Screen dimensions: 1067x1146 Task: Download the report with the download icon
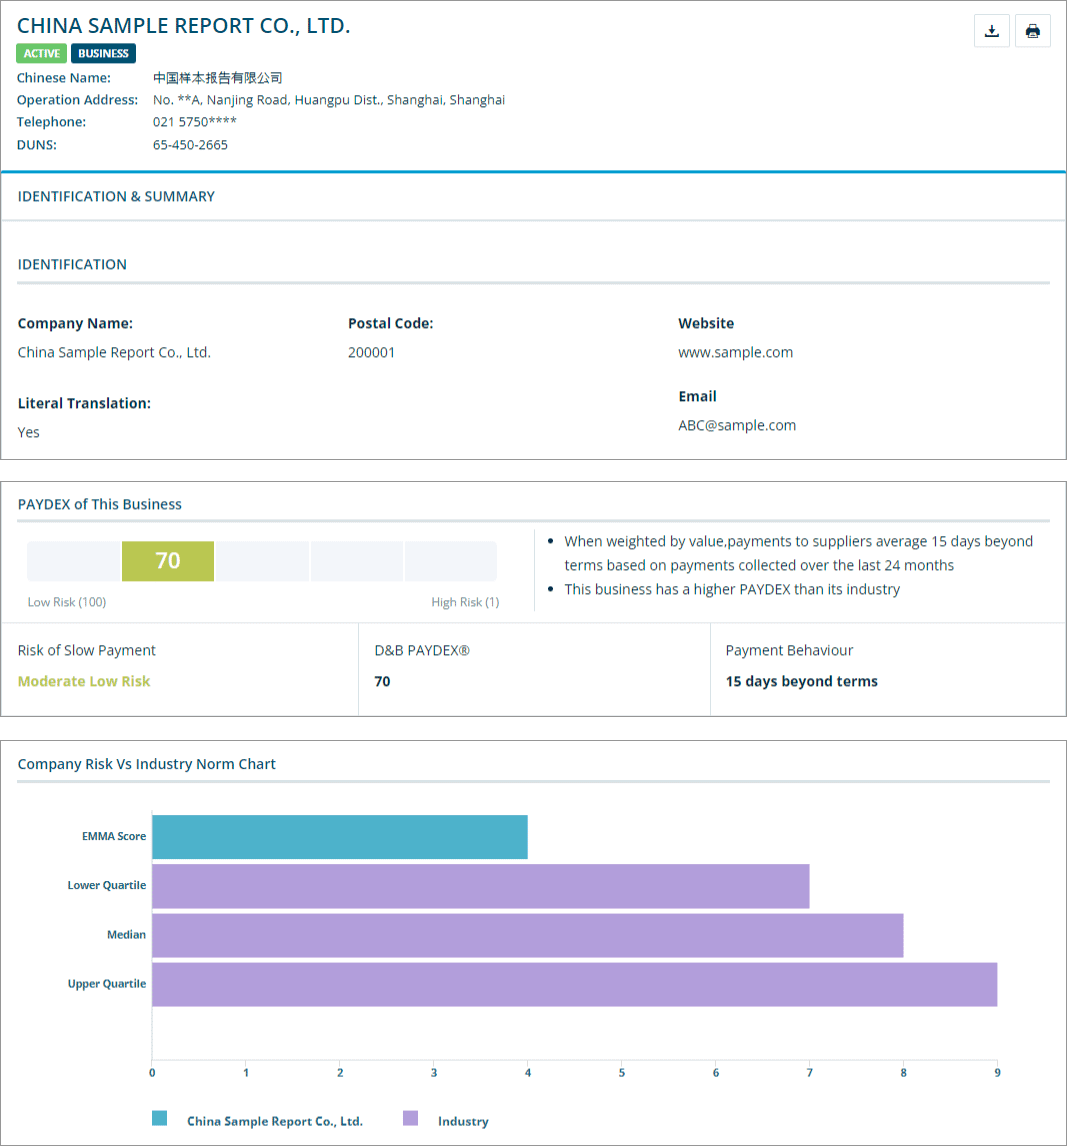point(992,31)
